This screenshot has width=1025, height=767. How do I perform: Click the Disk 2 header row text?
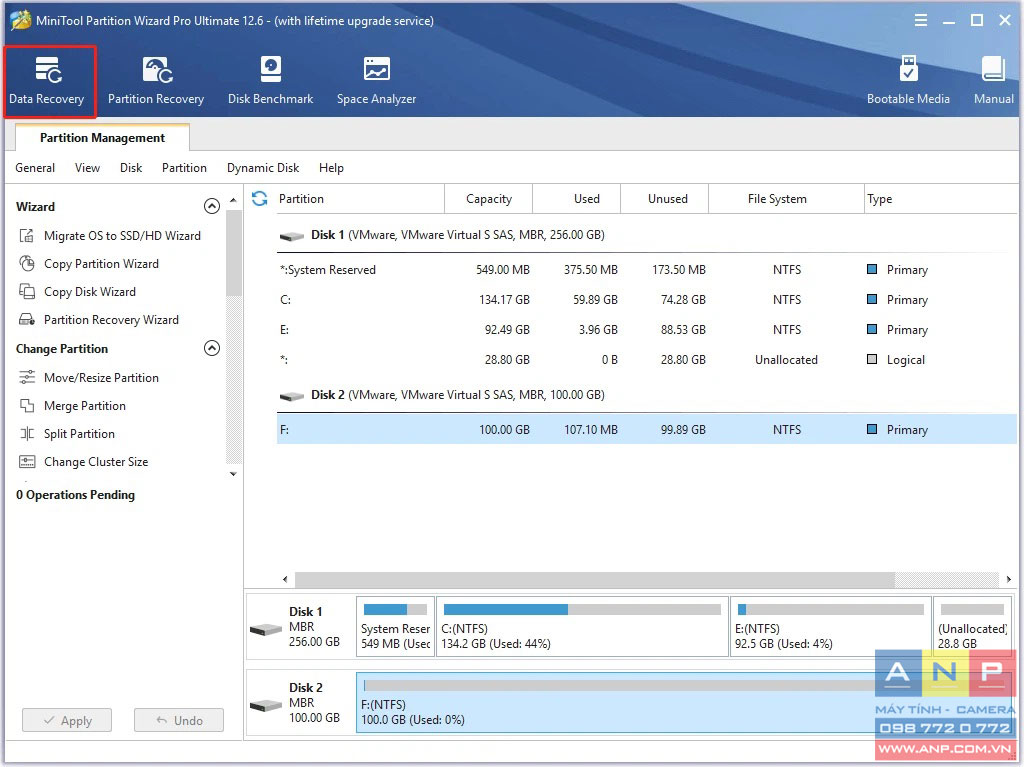coord(458,395)
